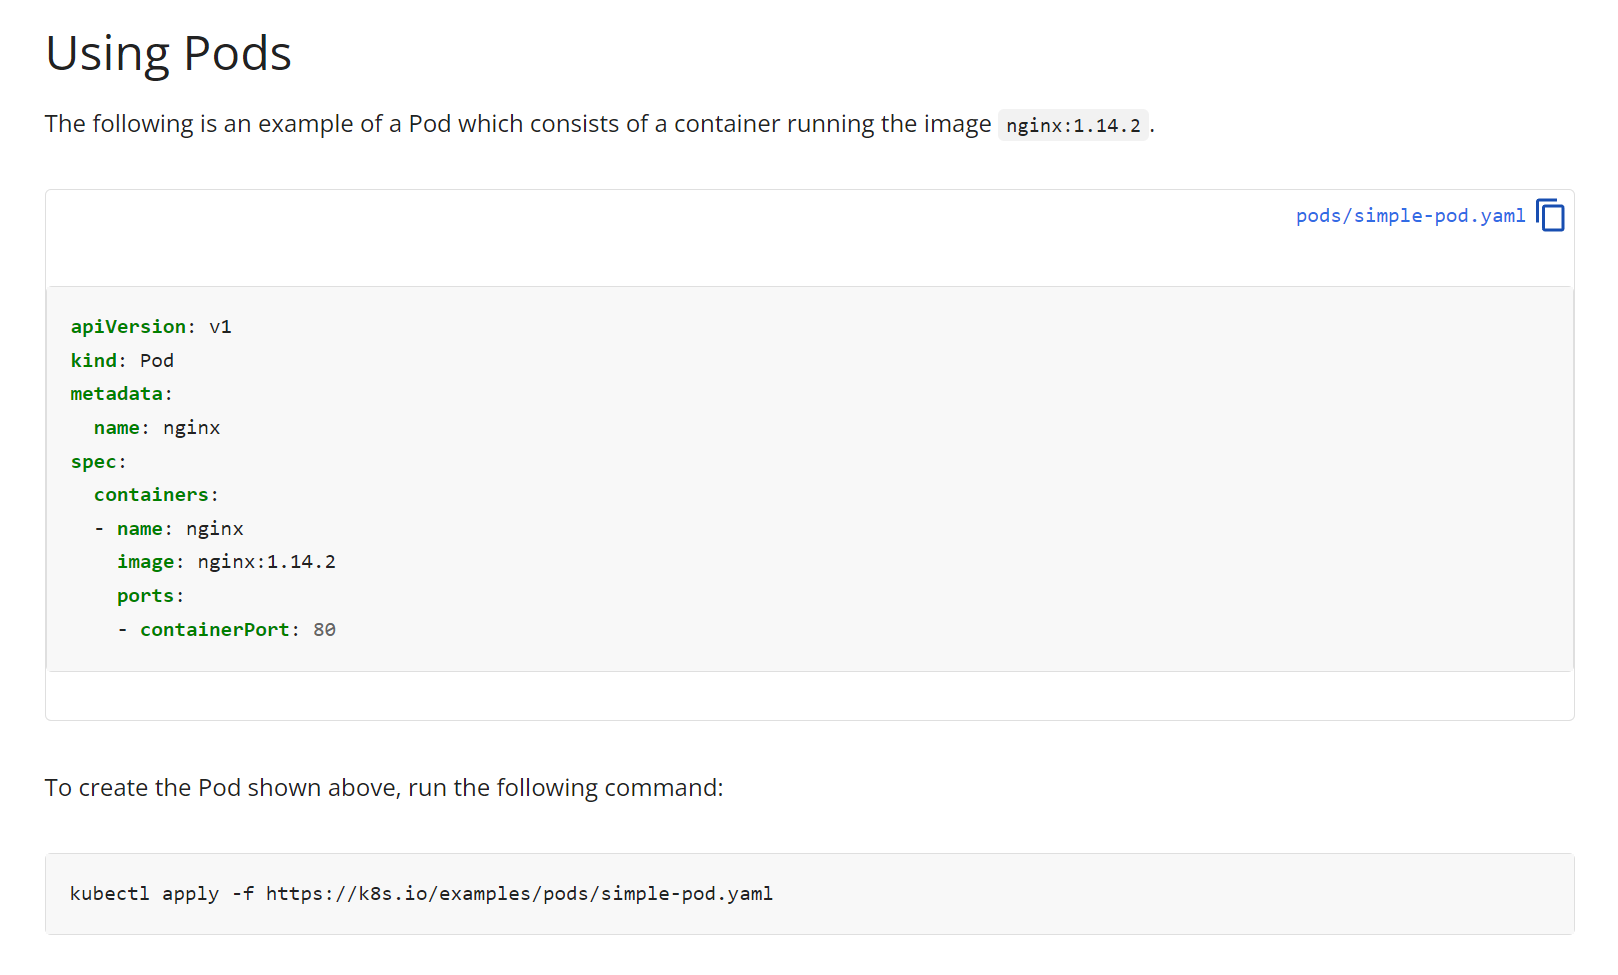Click the 'To create the Pod' paragraph
This screenshot has height=975, width=1618.
[384, 788]
